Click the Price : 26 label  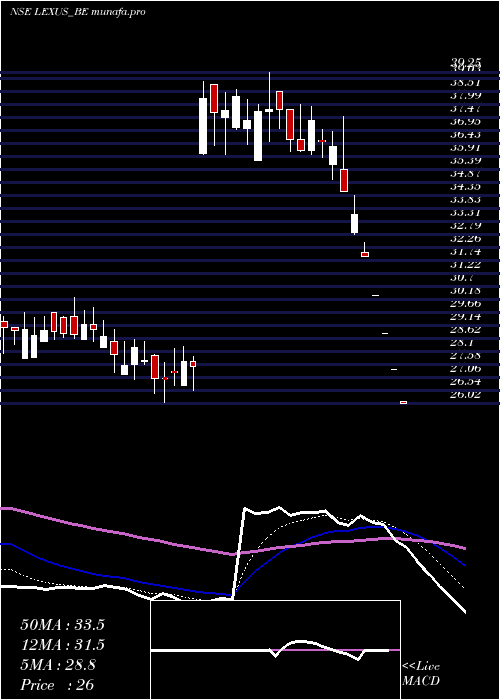[x=57, y=685]
